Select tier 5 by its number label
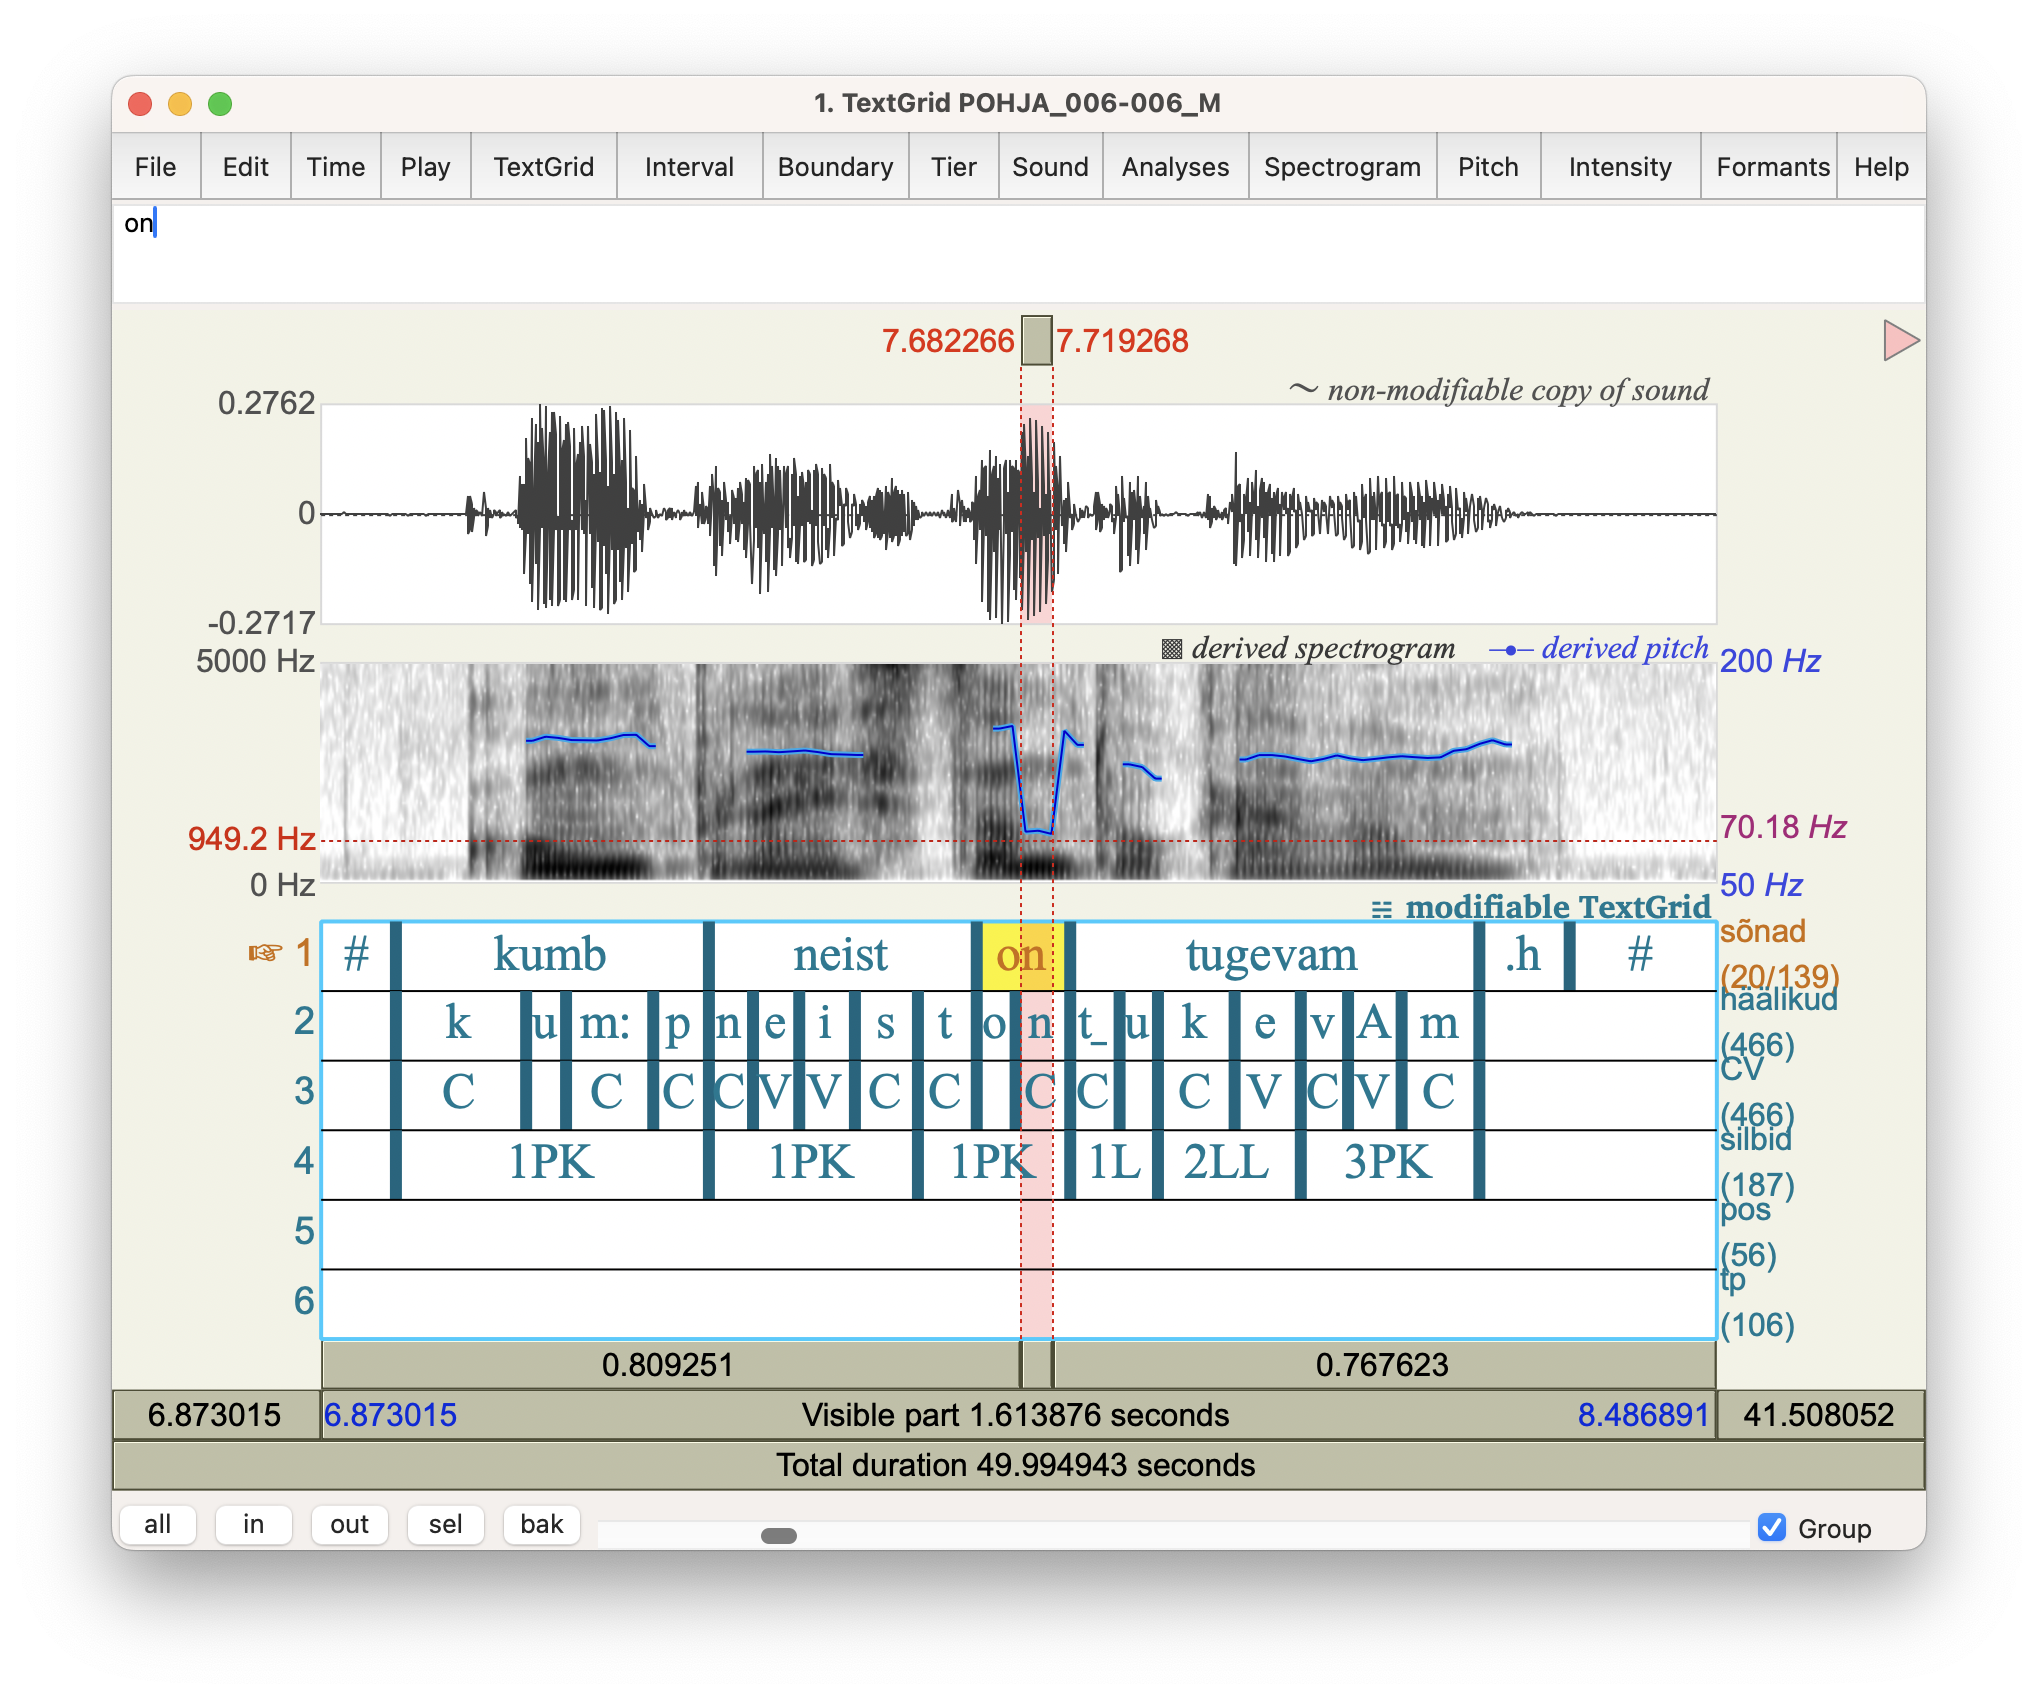The width and height of the screenshot is (2038, 1698). click(303, 1231)
